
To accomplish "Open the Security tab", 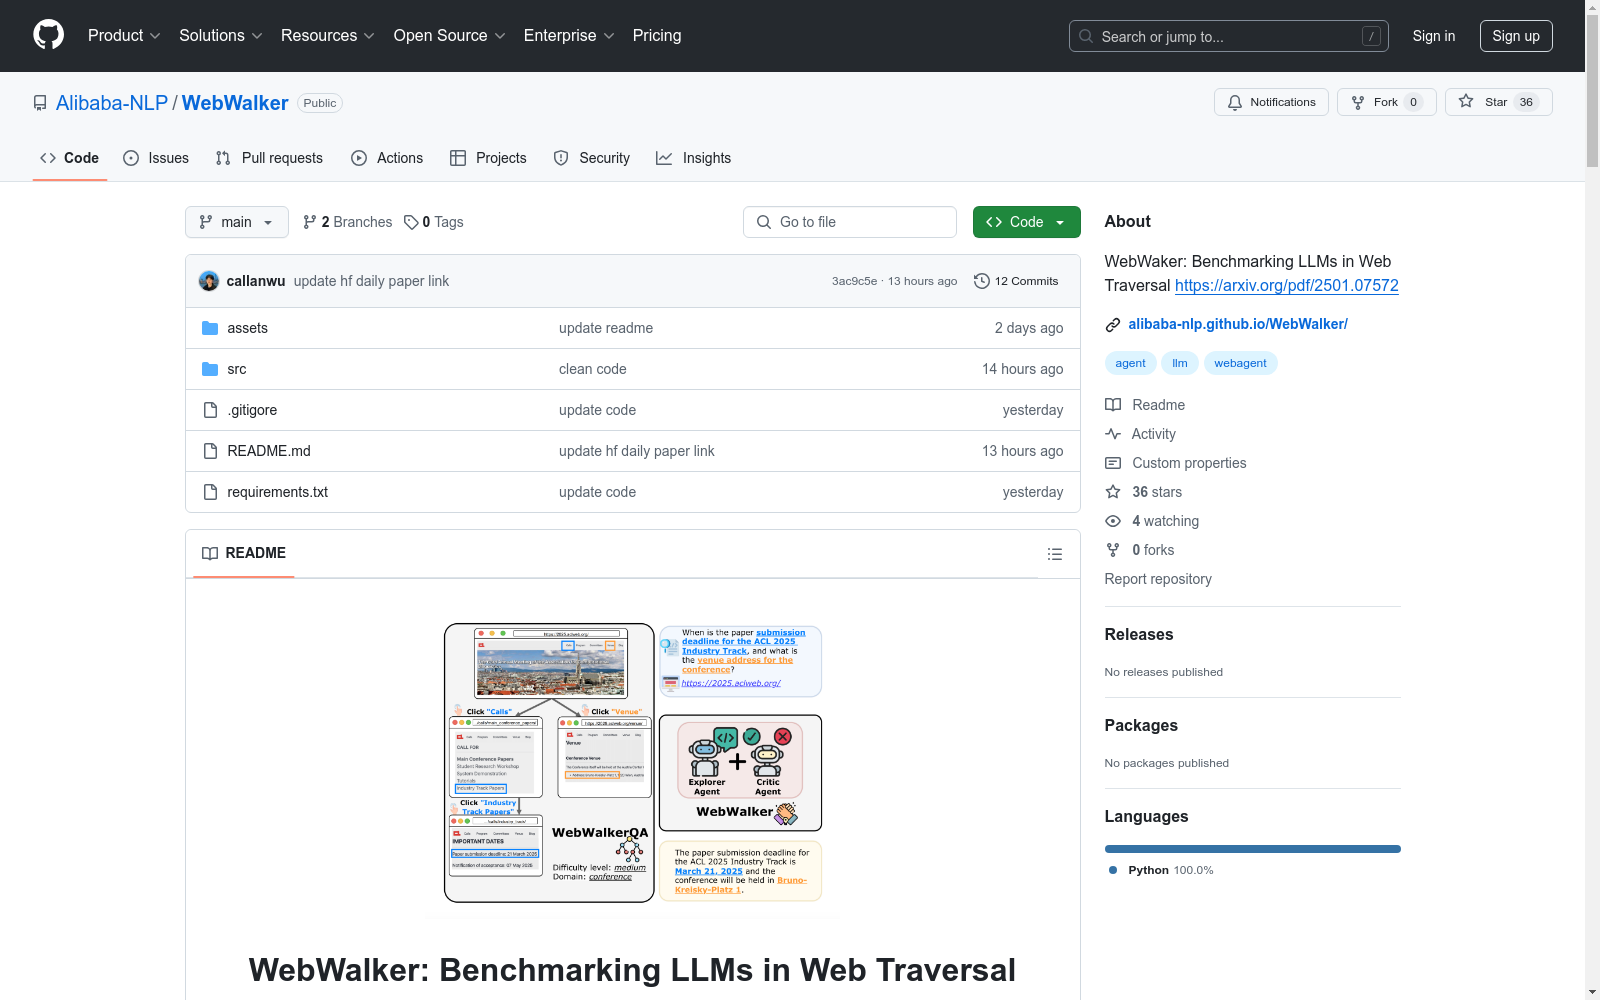I will pos(592,158).
